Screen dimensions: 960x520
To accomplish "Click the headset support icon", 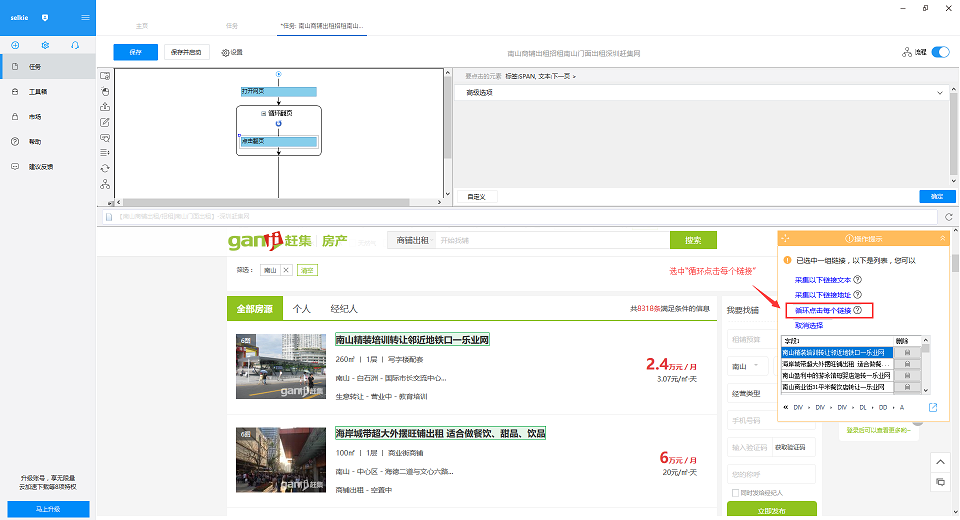I will pyautogui.click(x=75, y=45).
